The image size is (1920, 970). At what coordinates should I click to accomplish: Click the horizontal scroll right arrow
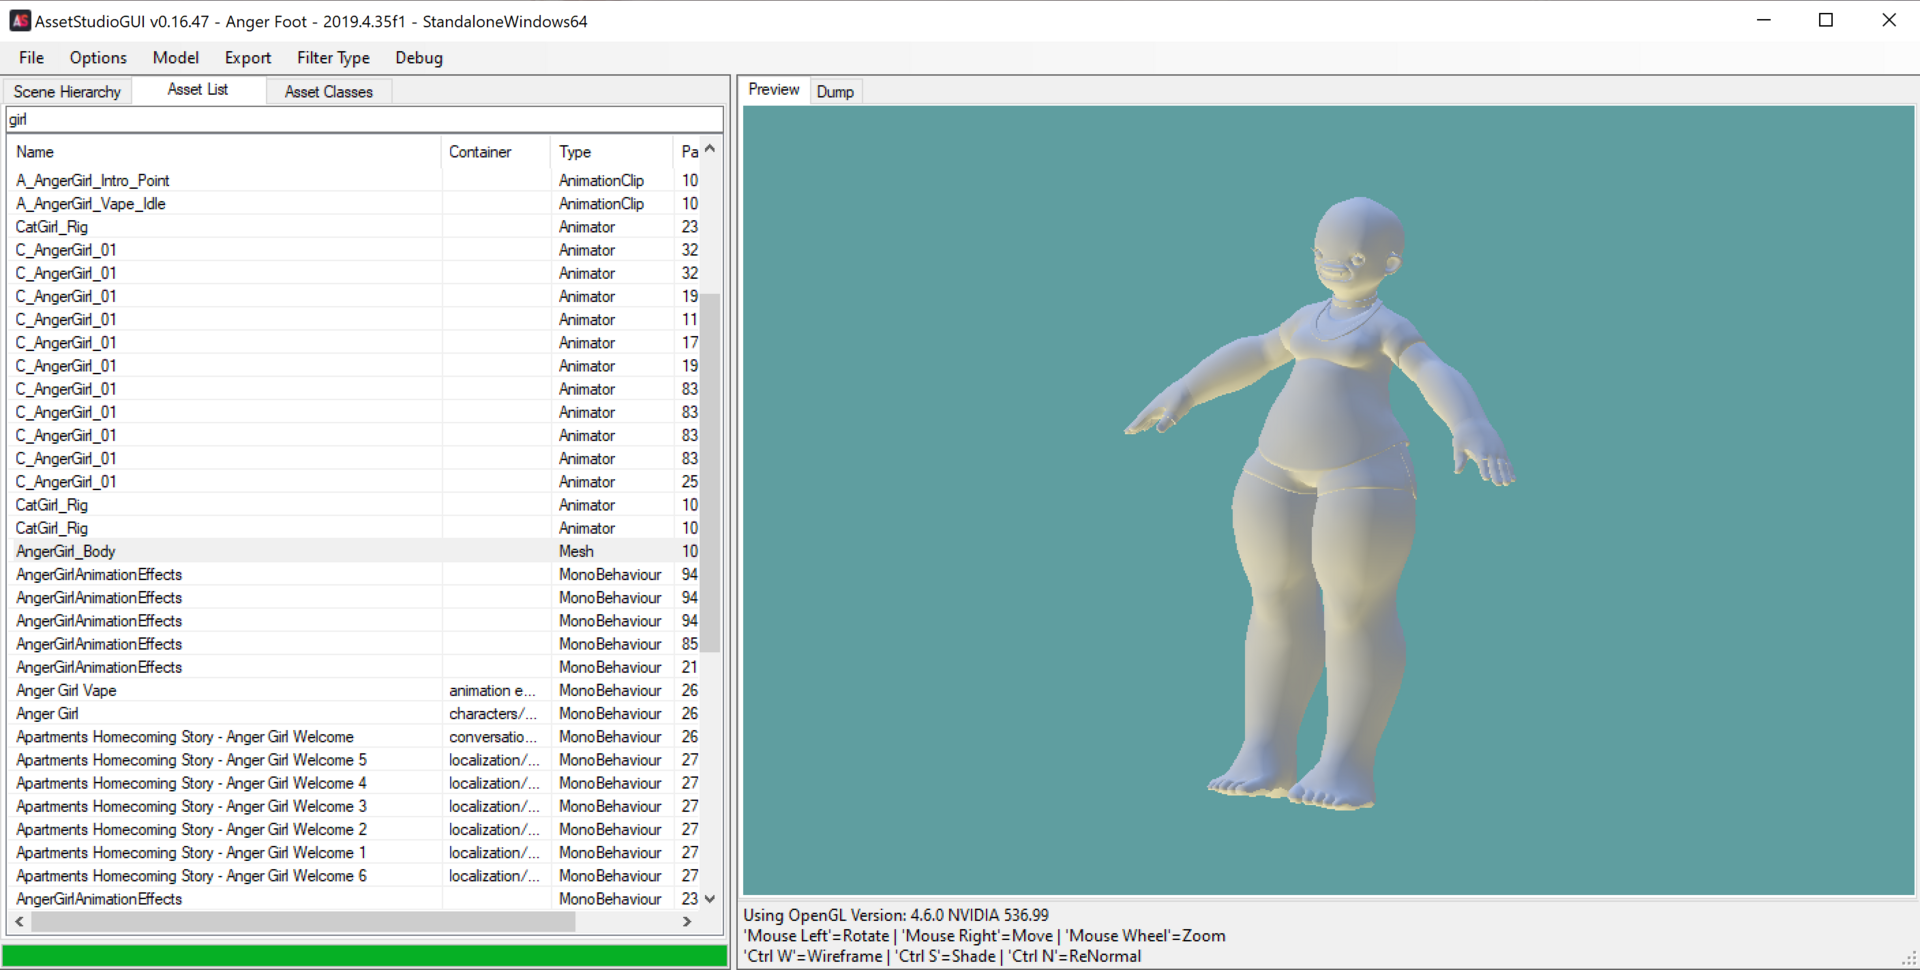tap(687, 922)
